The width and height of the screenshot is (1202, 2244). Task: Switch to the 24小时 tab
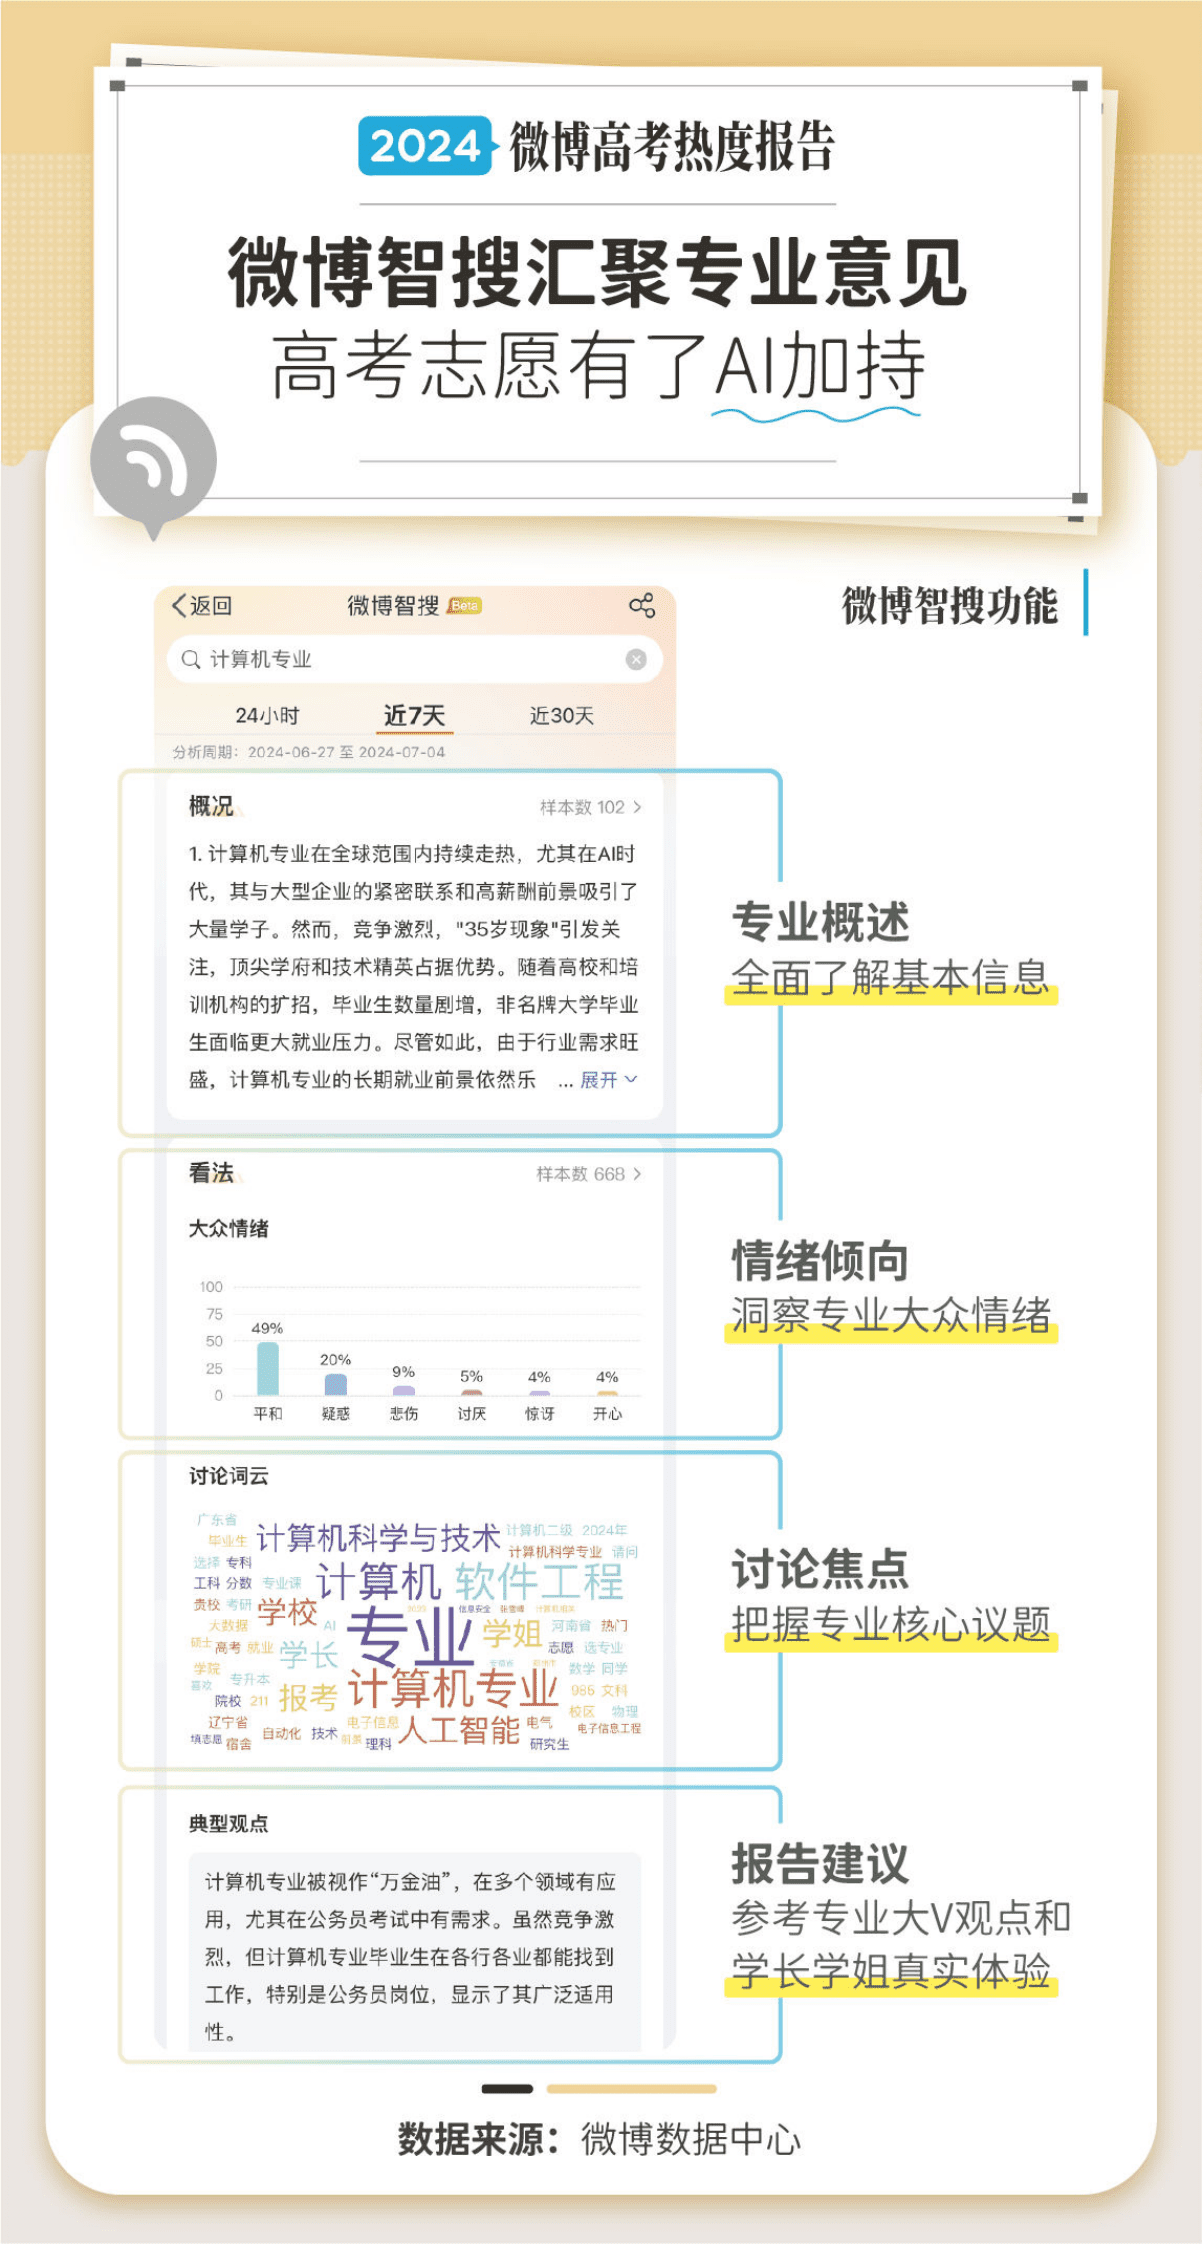pos(267,715)
